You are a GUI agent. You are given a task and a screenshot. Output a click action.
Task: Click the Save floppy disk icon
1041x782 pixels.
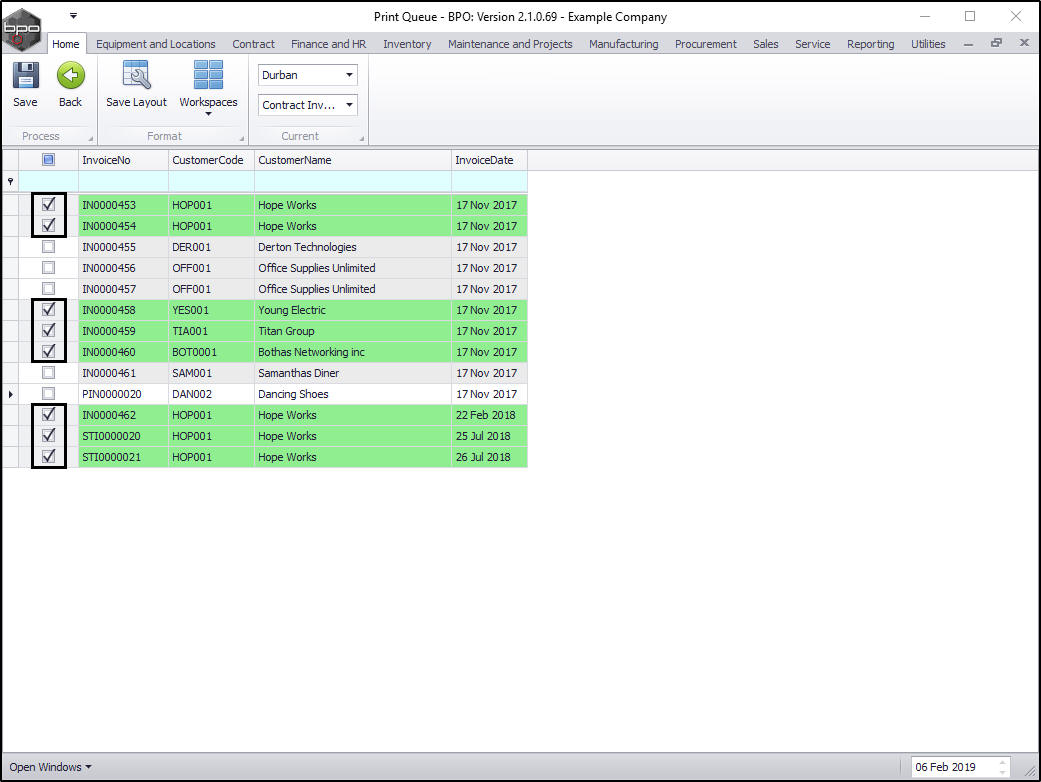coord(25,76)
